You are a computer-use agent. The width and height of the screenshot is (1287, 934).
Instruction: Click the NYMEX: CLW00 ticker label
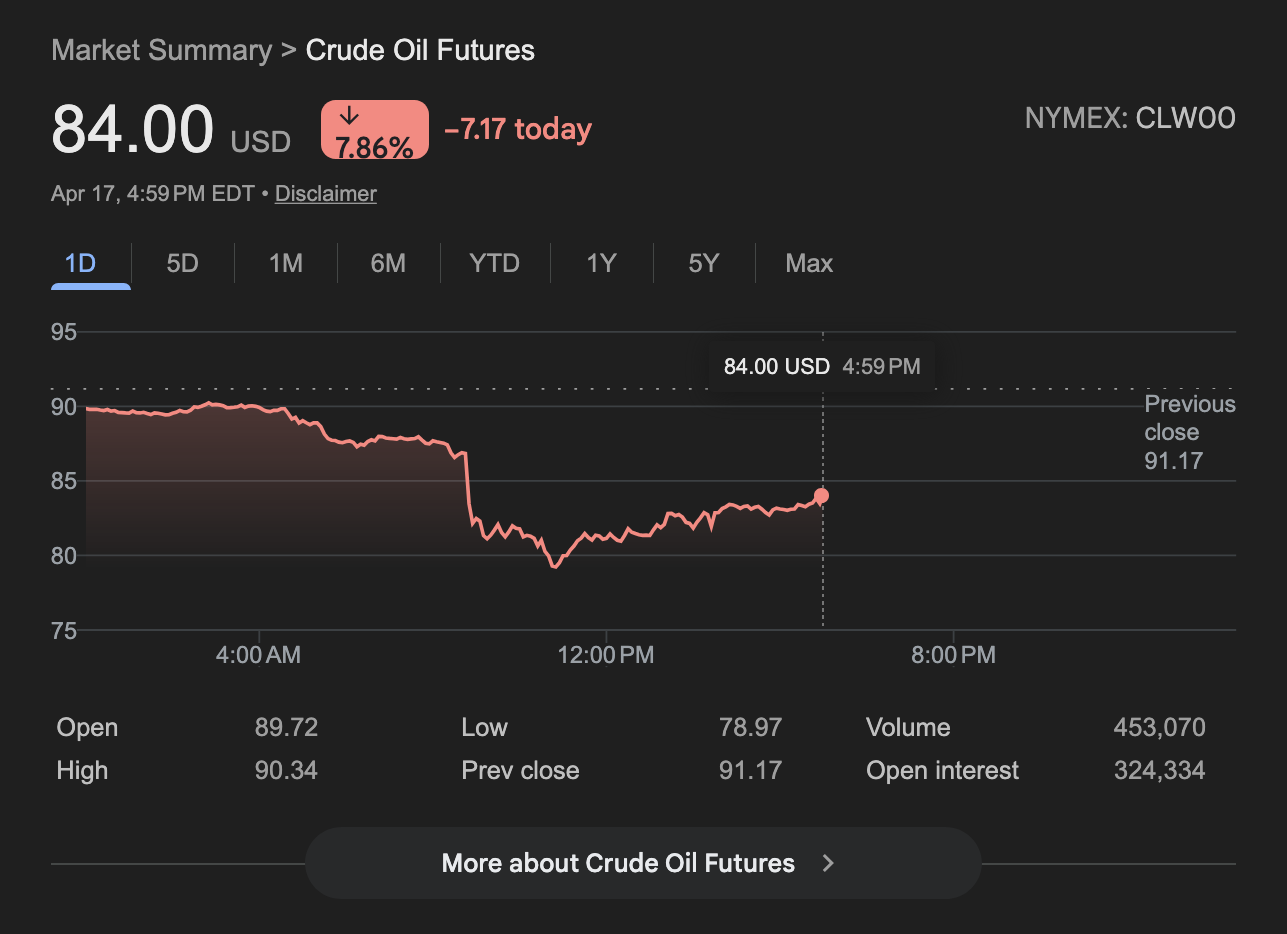click(1130, 119)
